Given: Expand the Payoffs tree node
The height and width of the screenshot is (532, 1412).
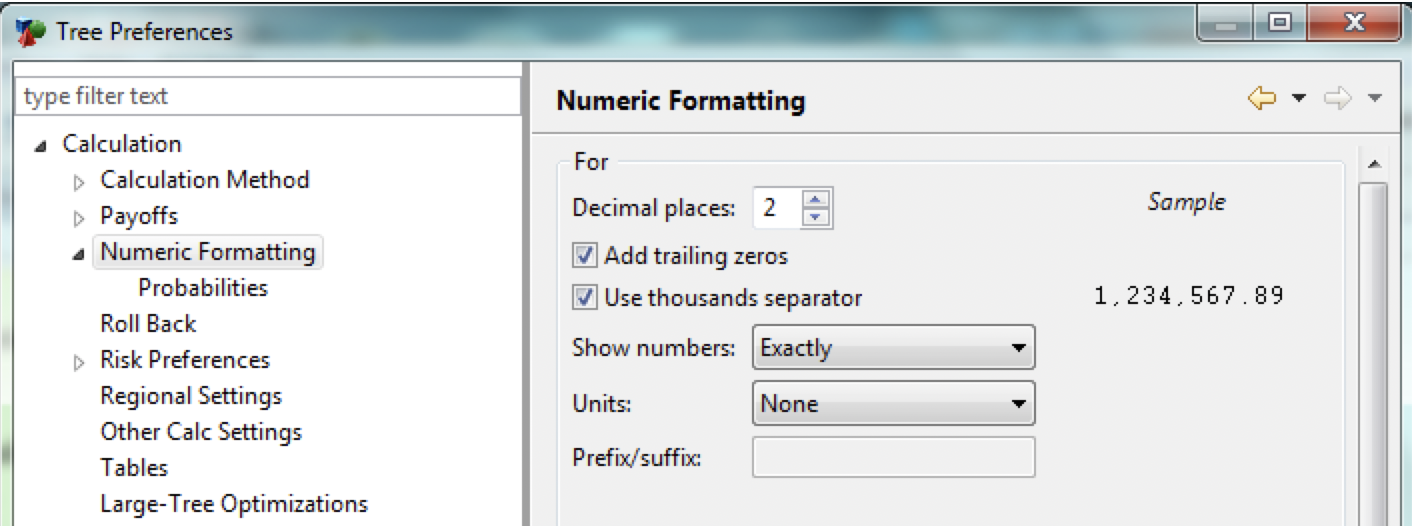Looking at the screenshot, I should tap(80, 218).
